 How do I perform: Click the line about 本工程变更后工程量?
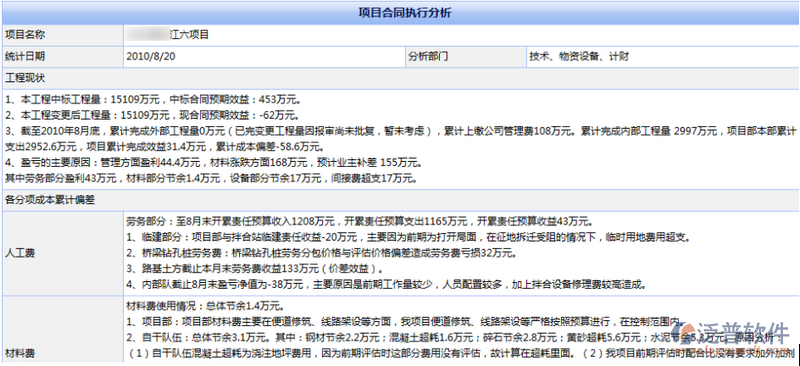point(153,115)
